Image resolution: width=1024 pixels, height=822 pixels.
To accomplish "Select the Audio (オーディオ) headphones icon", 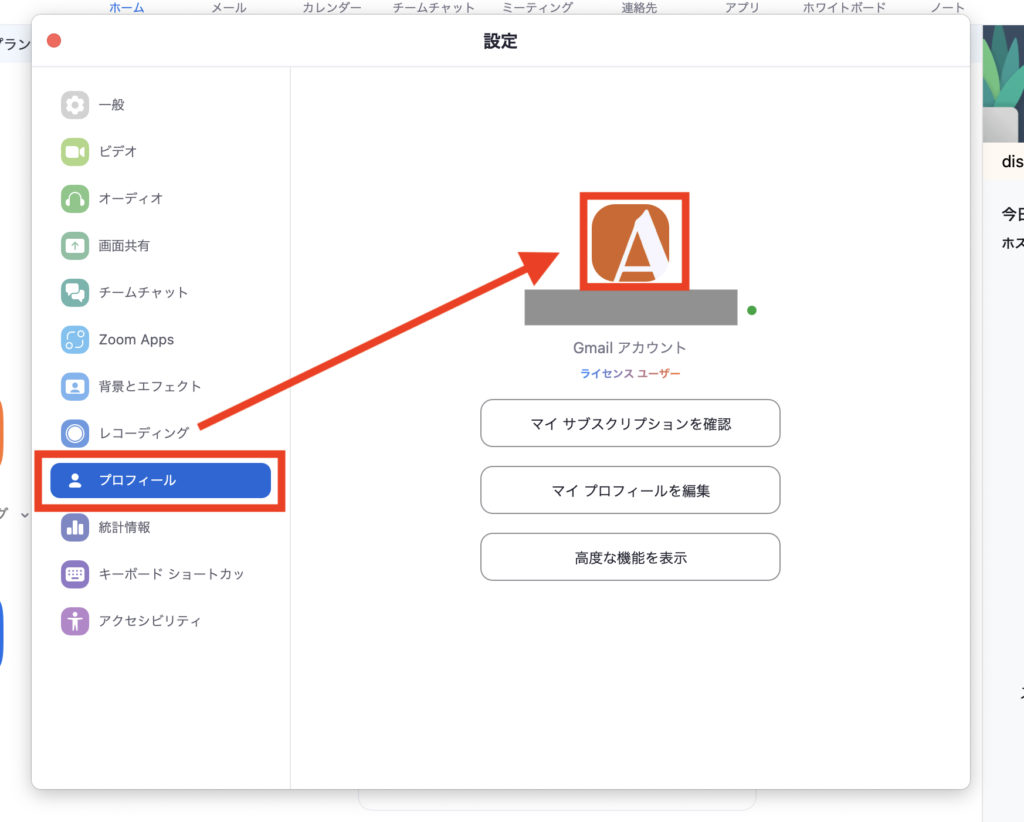I will pos(75,199).
